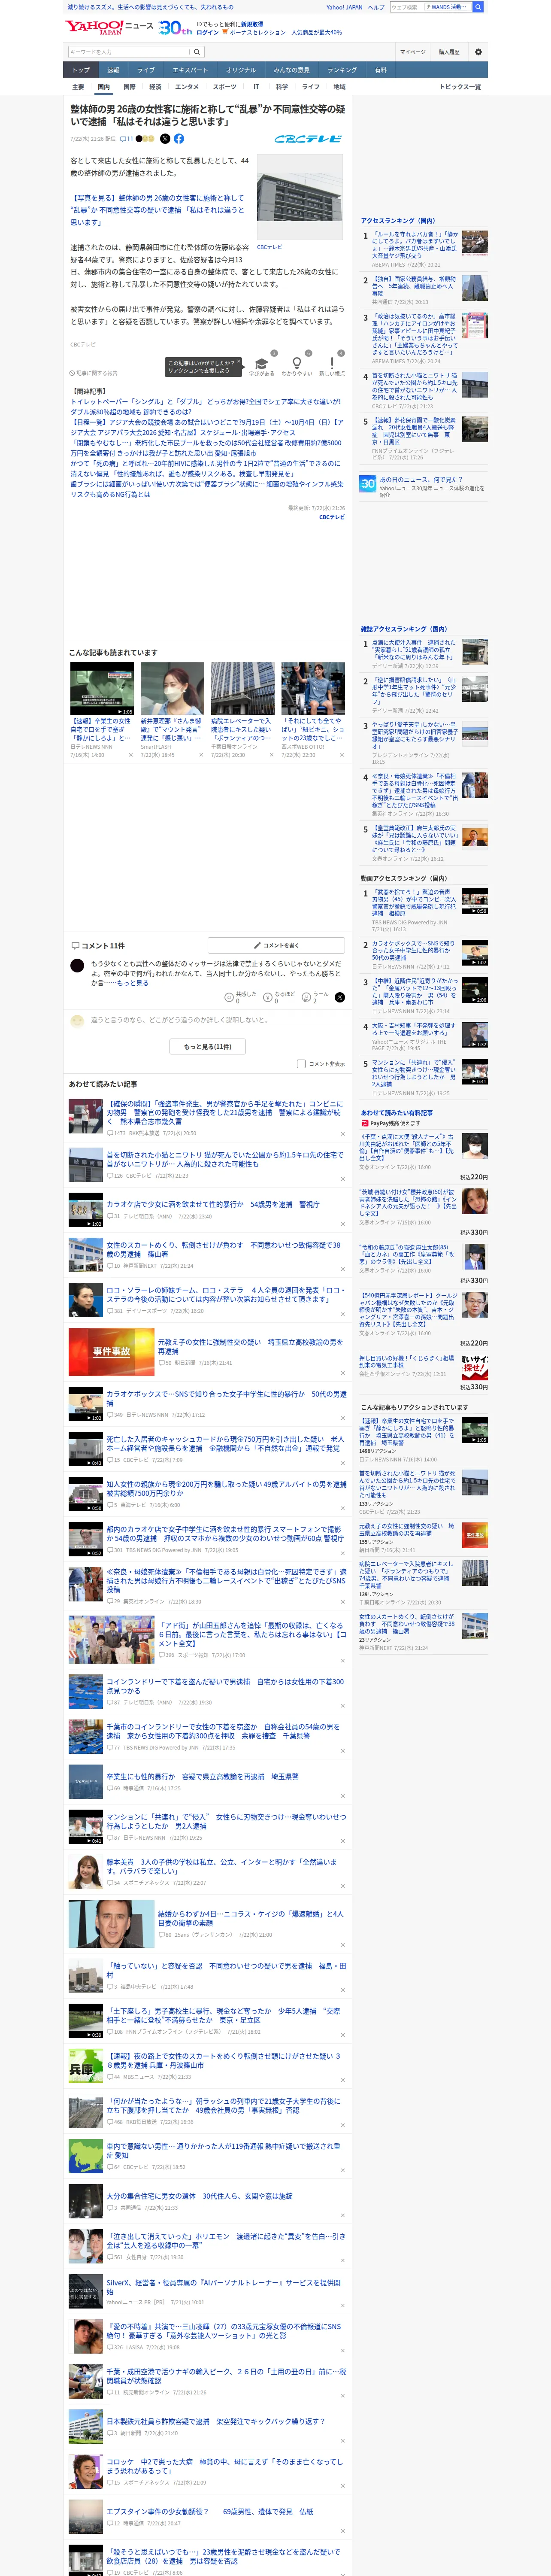The image size is (551, 2576).
Task: Expand first comment with もっと見る link
Action: pos(134,983)
